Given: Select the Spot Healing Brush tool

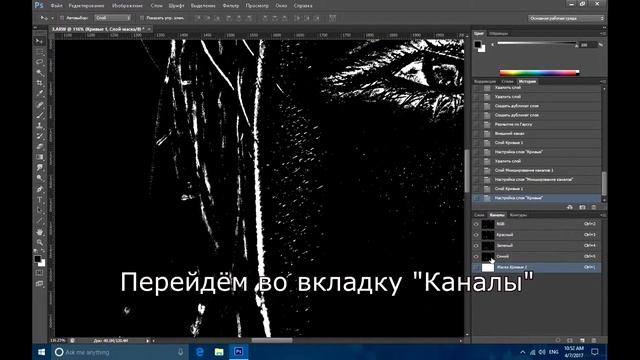Looking at the screenshot, I should (x=40, y=104).
